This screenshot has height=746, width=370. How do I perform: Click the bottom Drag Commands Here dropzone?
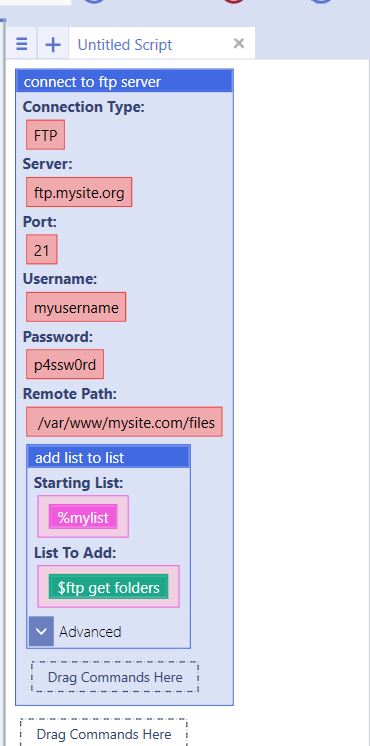tap(104, 734)
